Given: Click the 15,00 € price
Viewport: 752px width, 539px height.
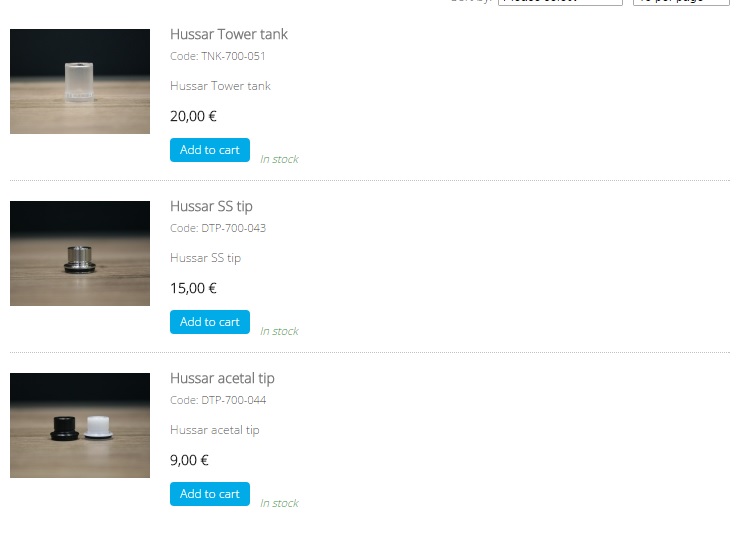Looking at the screenshot, I should (x=193, y=288).
